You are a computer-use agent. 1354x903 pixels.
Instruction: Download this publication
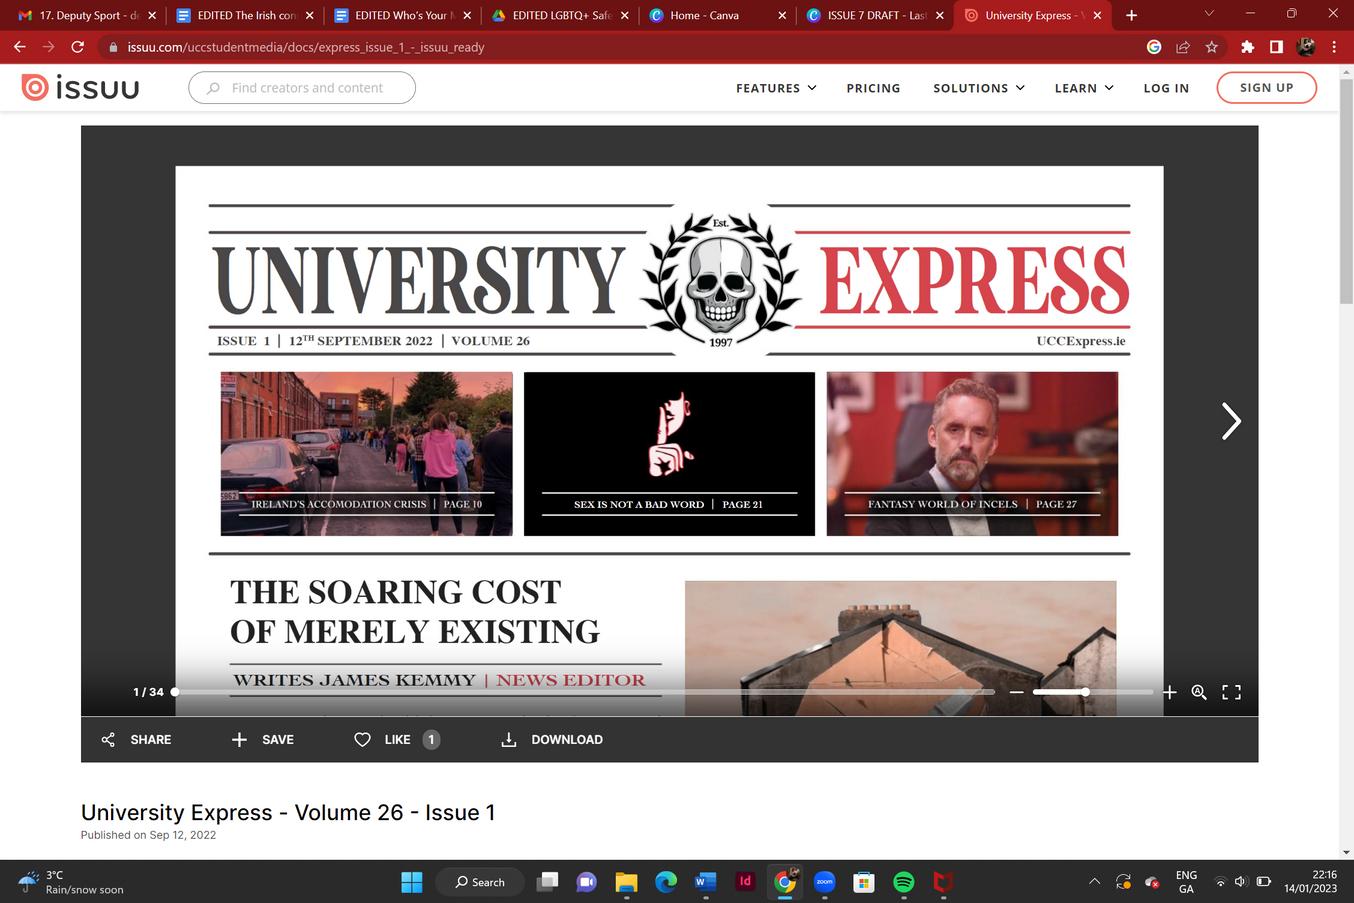[551, 739]
